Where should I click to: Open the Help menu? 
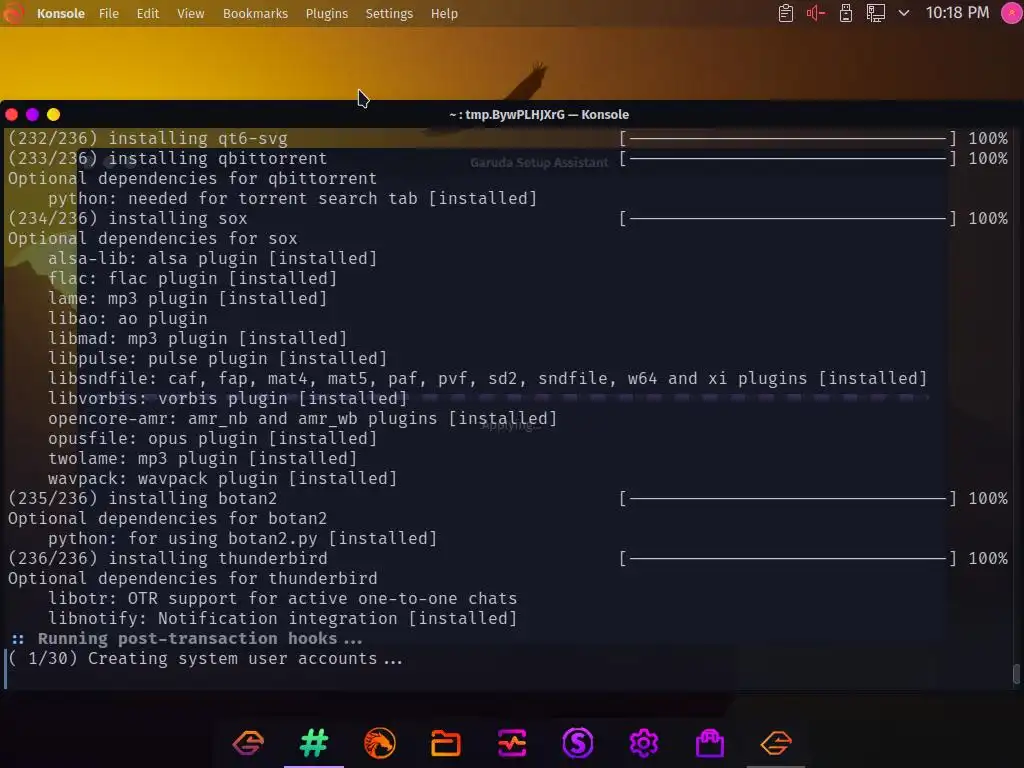pyautogui.click(x=444, y=14)
